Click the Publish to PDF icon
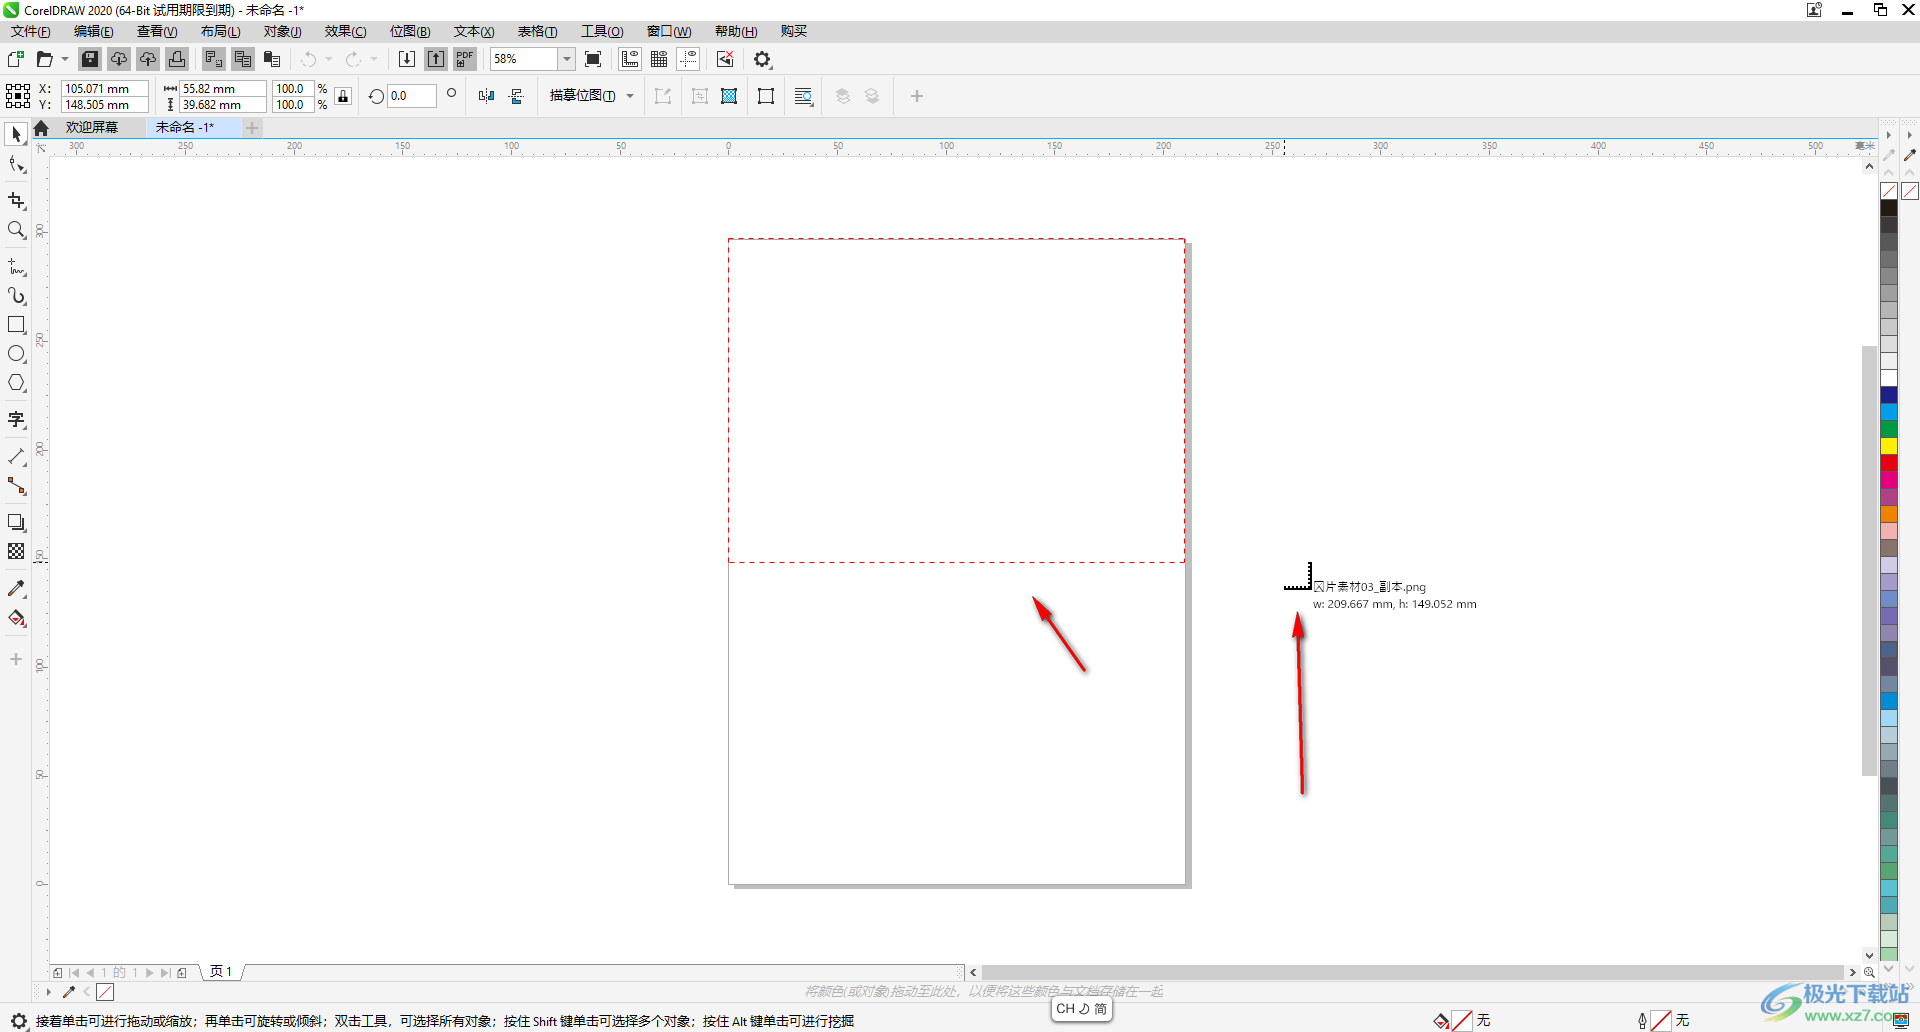Screen dimensions: 1920x1032 (465, 59)
